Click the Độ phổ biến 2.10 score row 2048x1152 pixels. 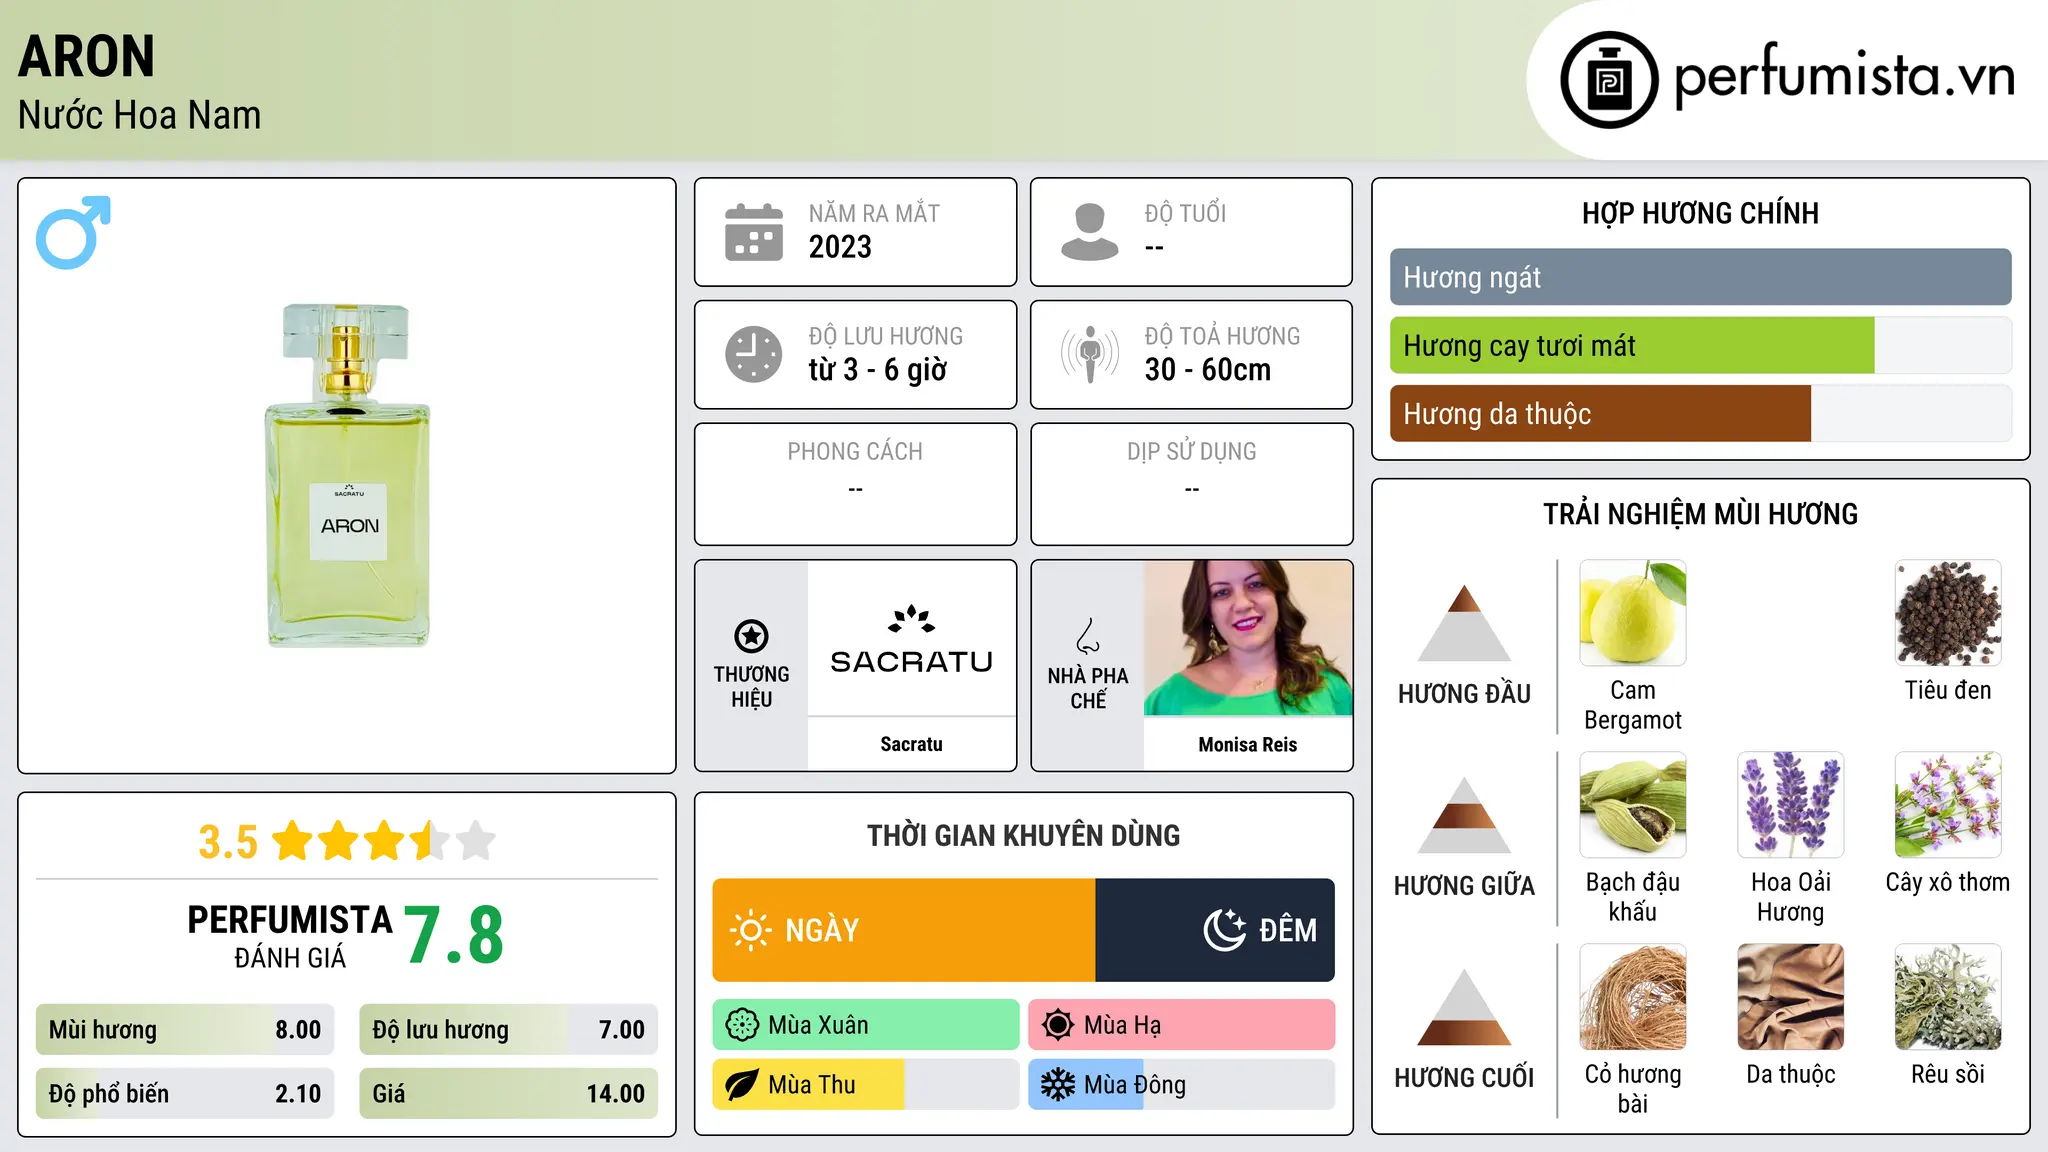coord(185,1094)
